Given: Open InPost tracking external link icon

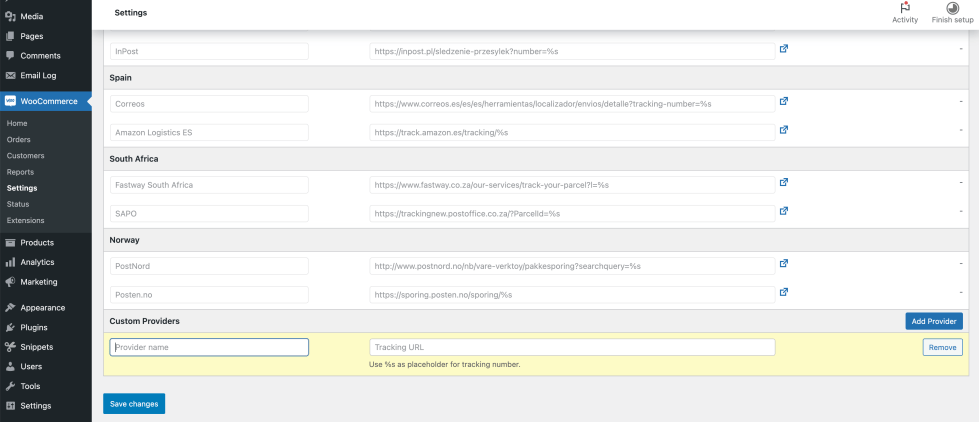Looking at the screenshot, I should pyautogui.click(x=784, y=48).
